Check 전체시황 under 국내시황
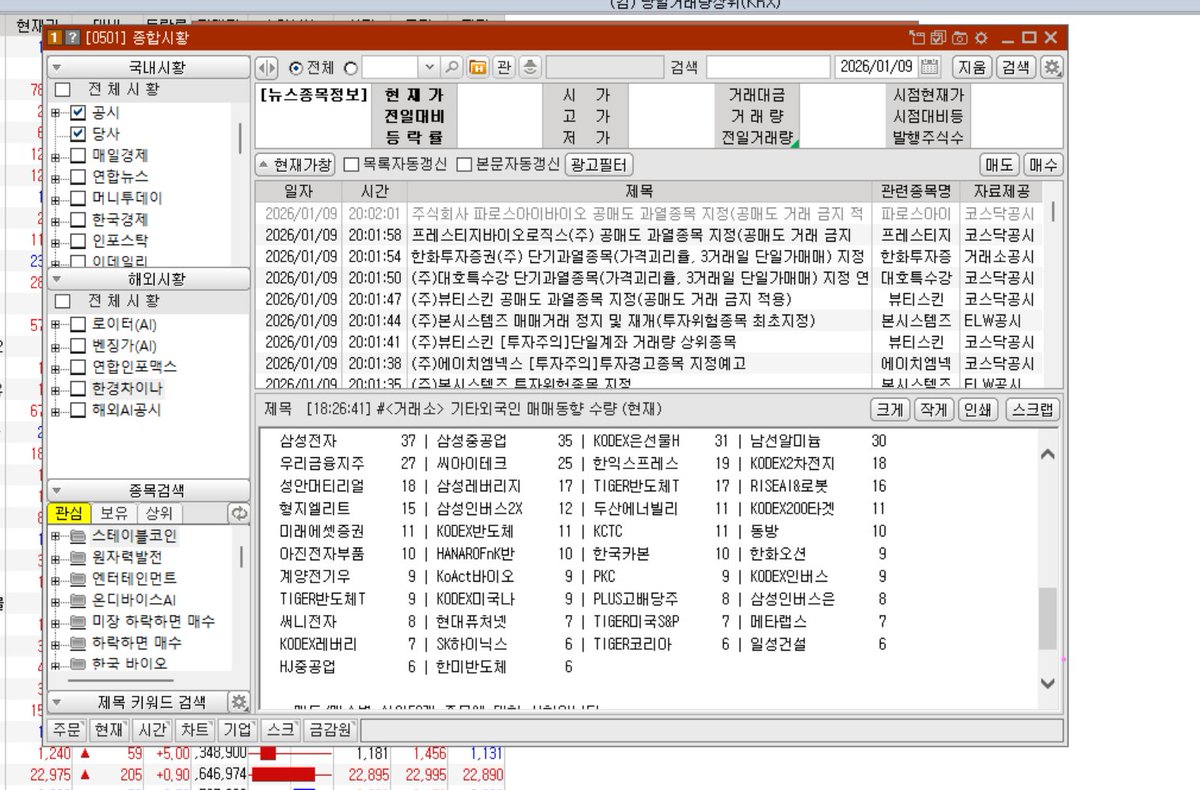The height and width of the screenshot is (790, 1200). click(x=62, y=90)
